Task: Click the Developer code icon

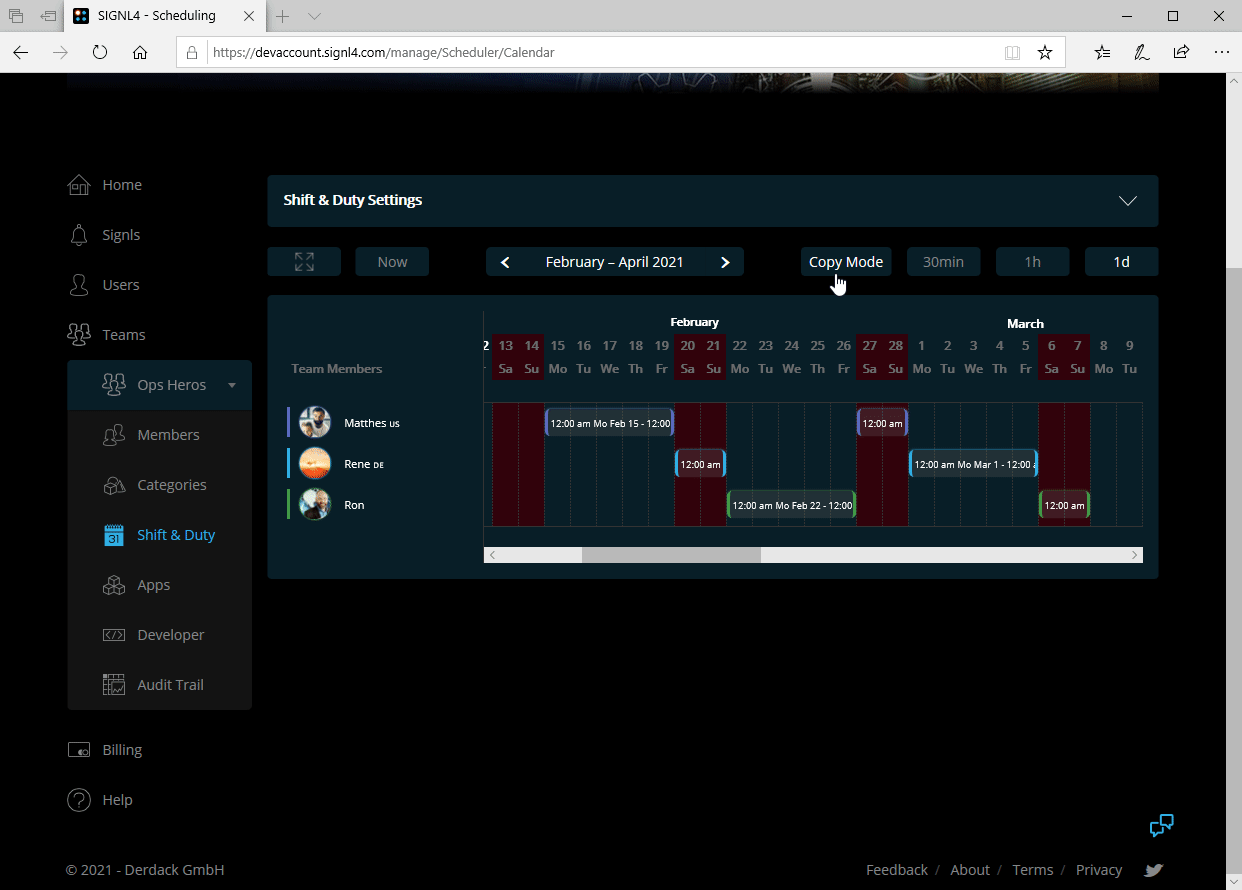Action: (x=114, y=635)
